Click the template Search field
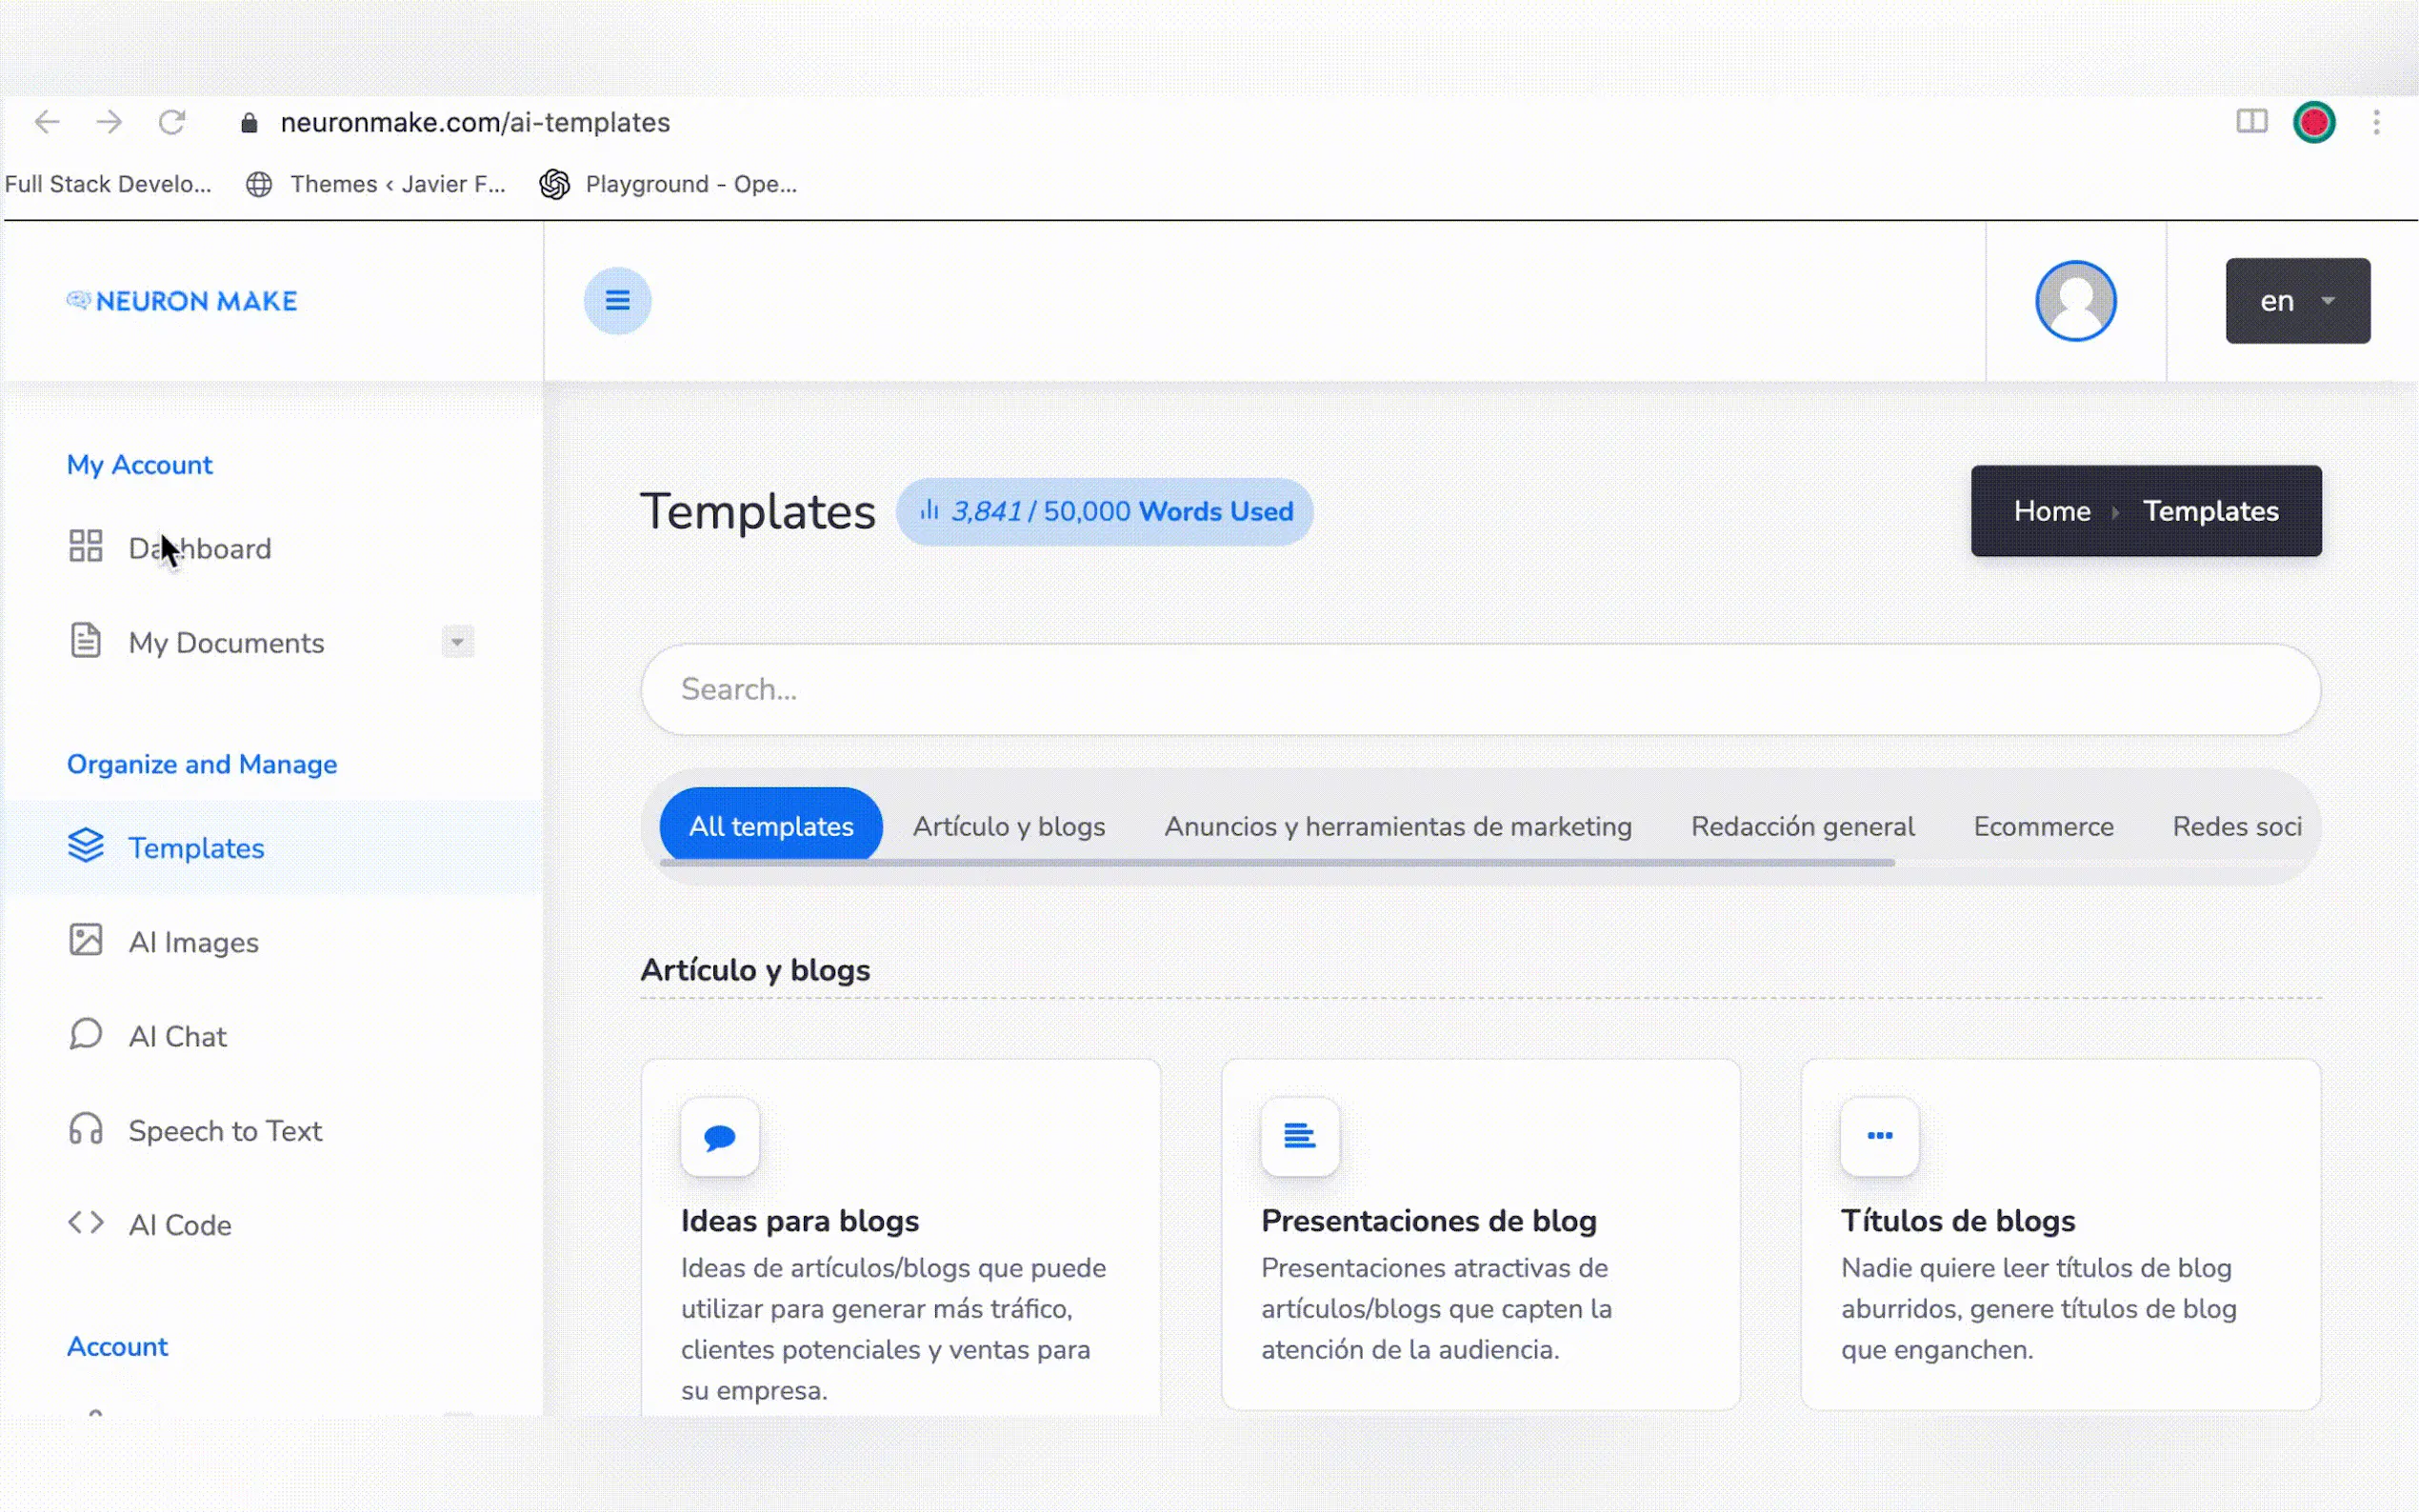 coord(1480,689)
